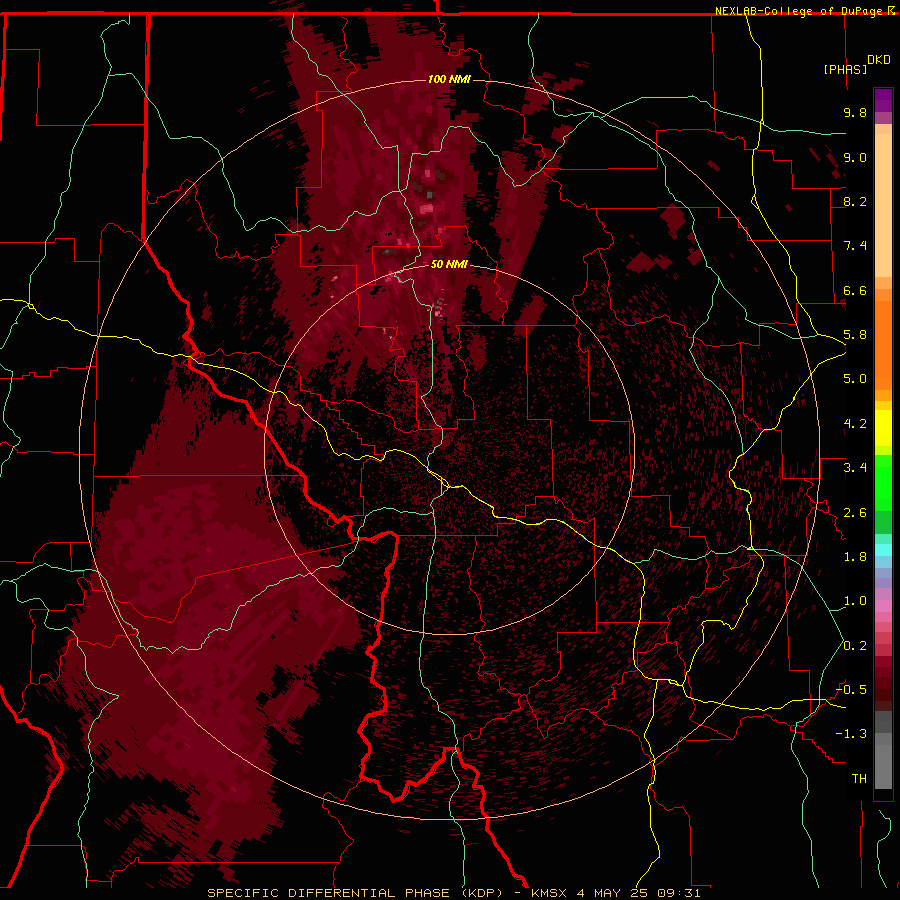Viewport: 900px width, 900px height.
Task: Click the 100 NMI range ring label
Action: tap(449, 79)
